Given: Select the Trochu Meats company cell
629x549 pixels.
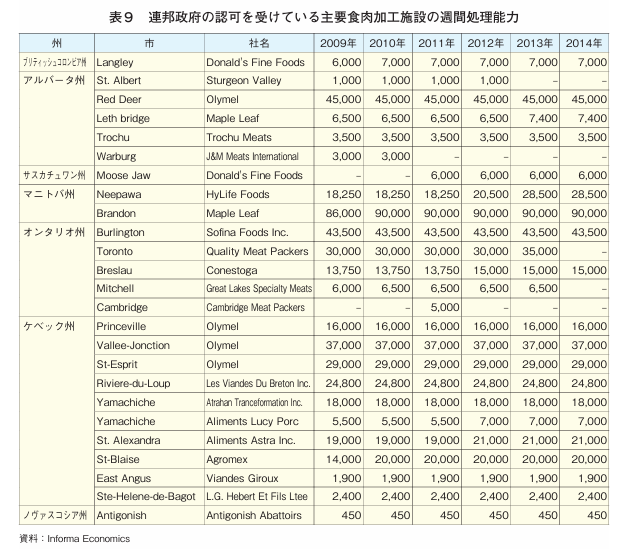Looking at the screenshot, I should pos(259,137).
